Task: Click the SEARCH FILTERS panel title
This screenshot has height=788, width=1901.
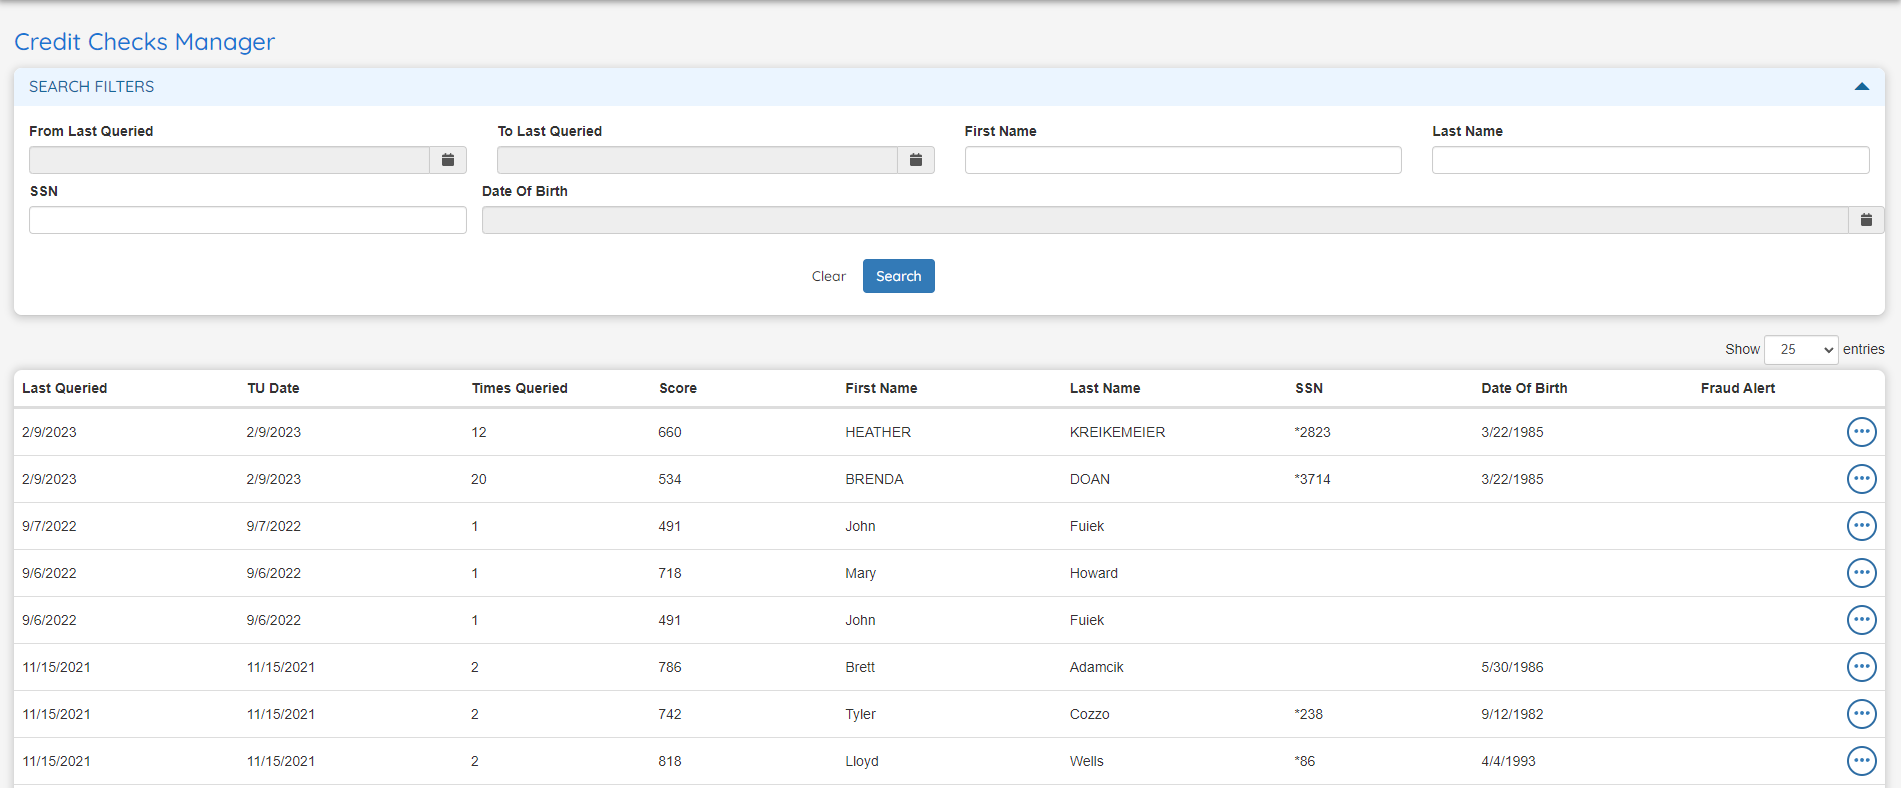Action: pyautogui.click(x=92, y=87)
